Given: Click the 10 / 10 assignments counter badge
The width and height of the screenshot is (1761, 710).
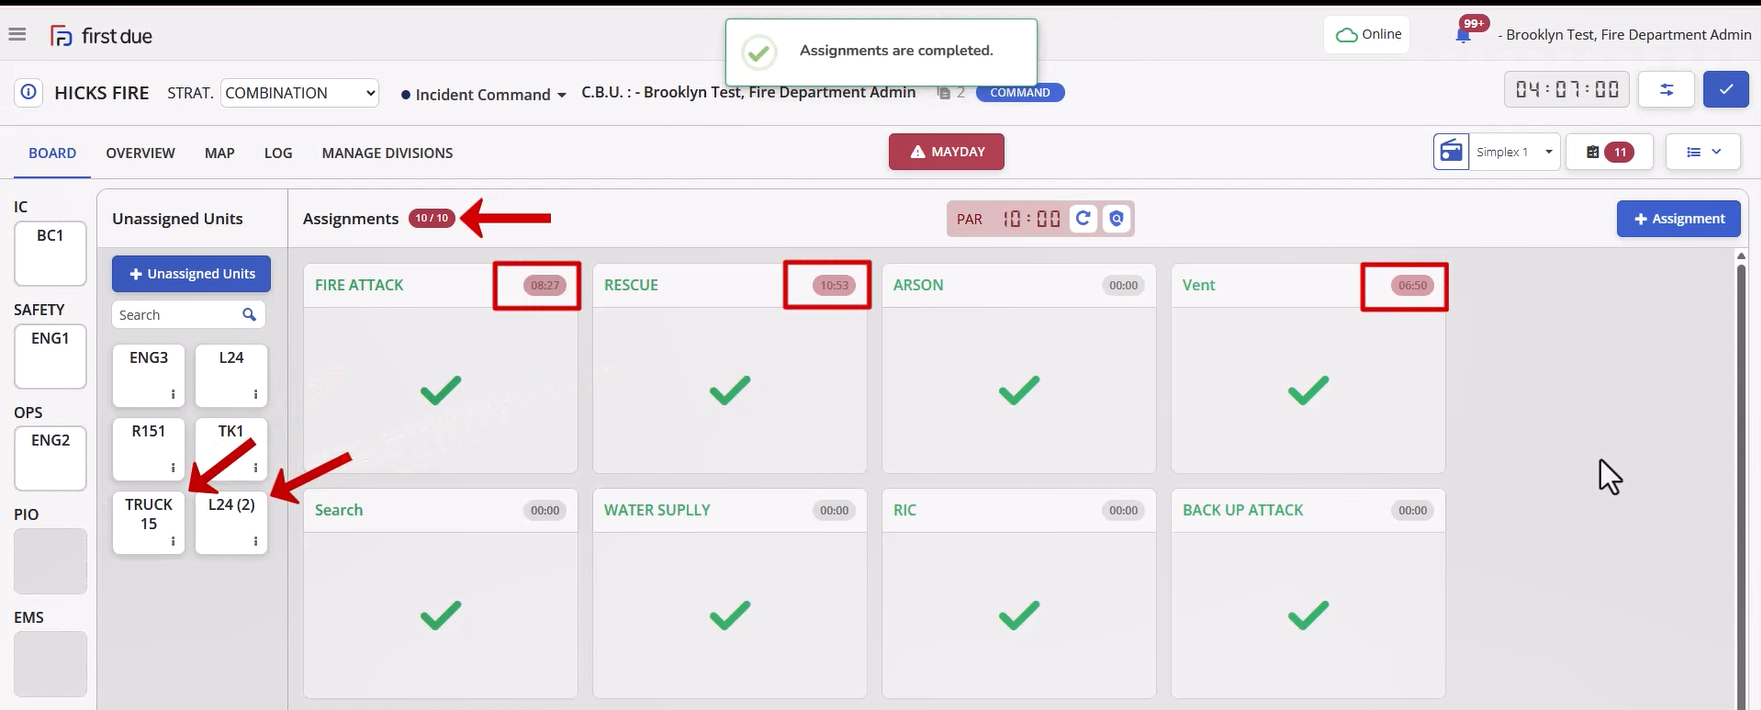Looking at the screenshot, I should tap(431, 218).
